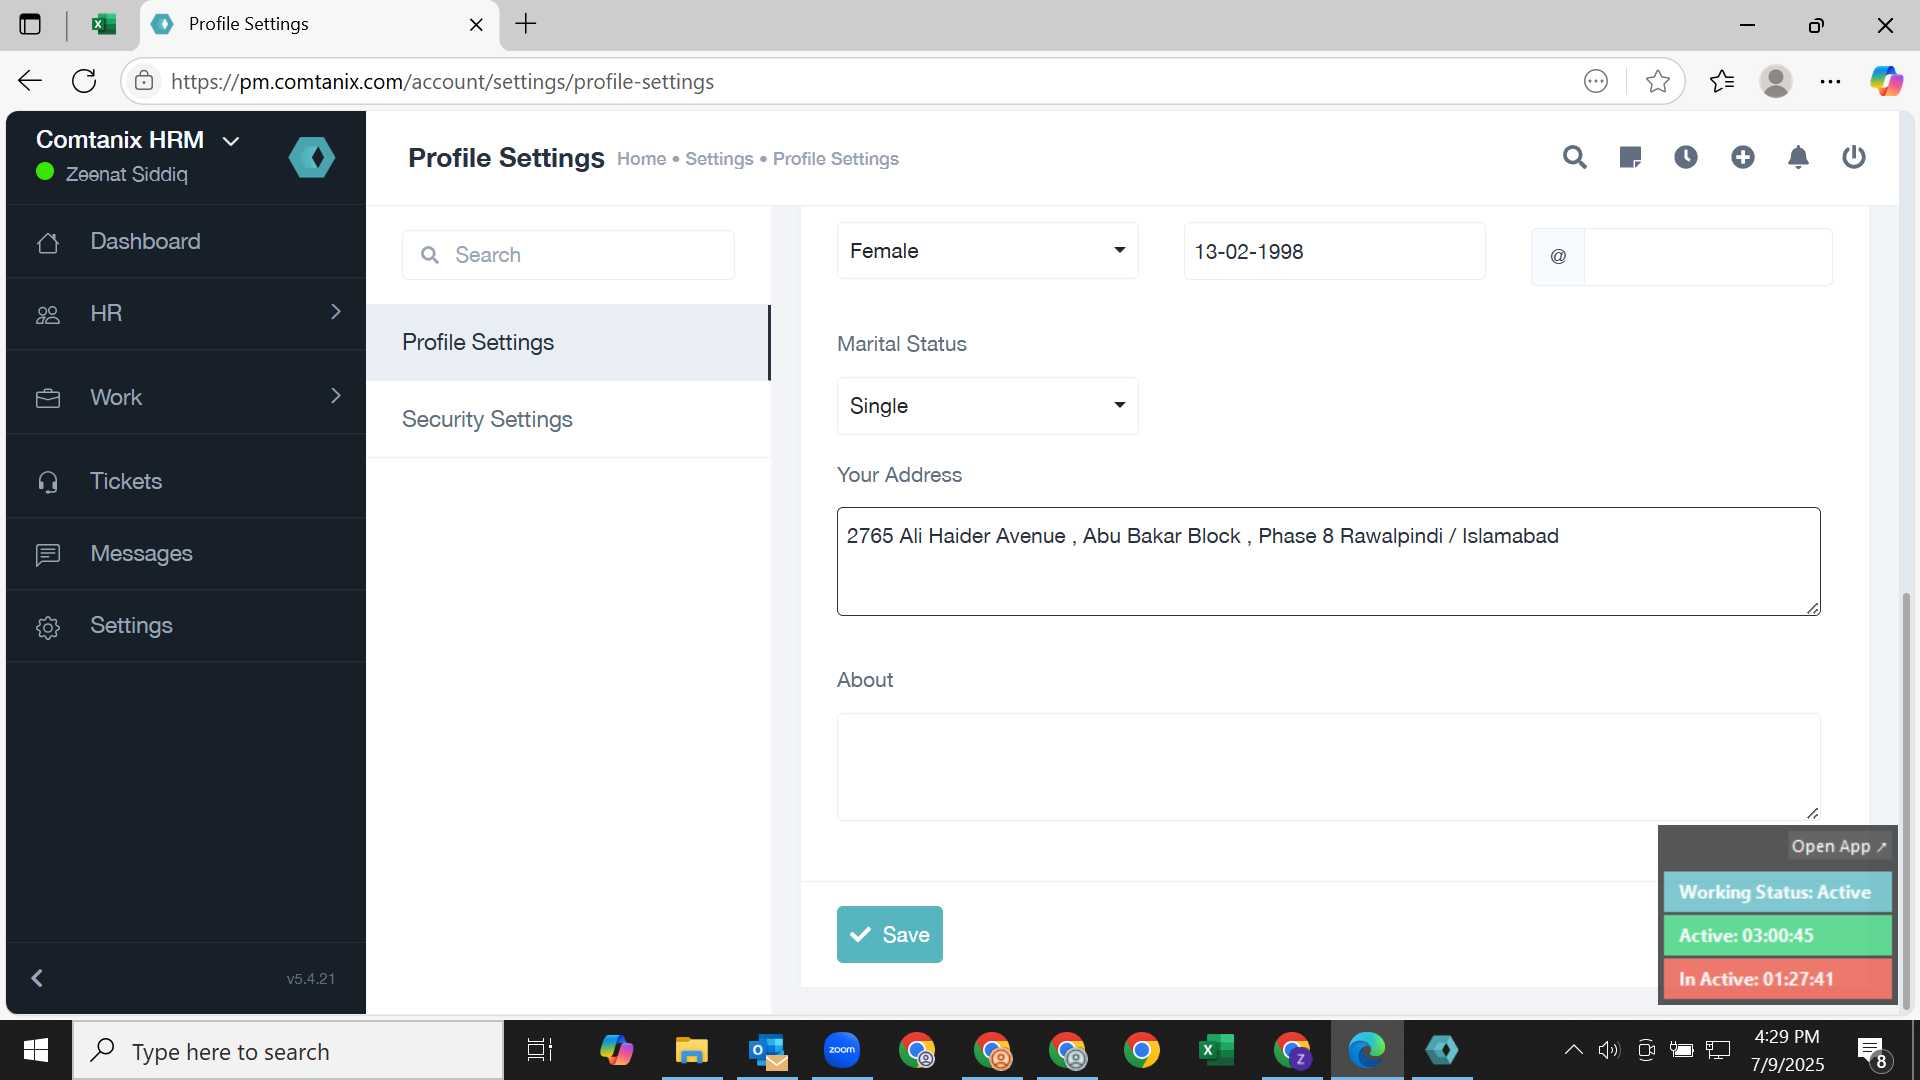1920x1080 pixels.
Task: Open the Female gender dropdown
Action: [x=987, y=251]
